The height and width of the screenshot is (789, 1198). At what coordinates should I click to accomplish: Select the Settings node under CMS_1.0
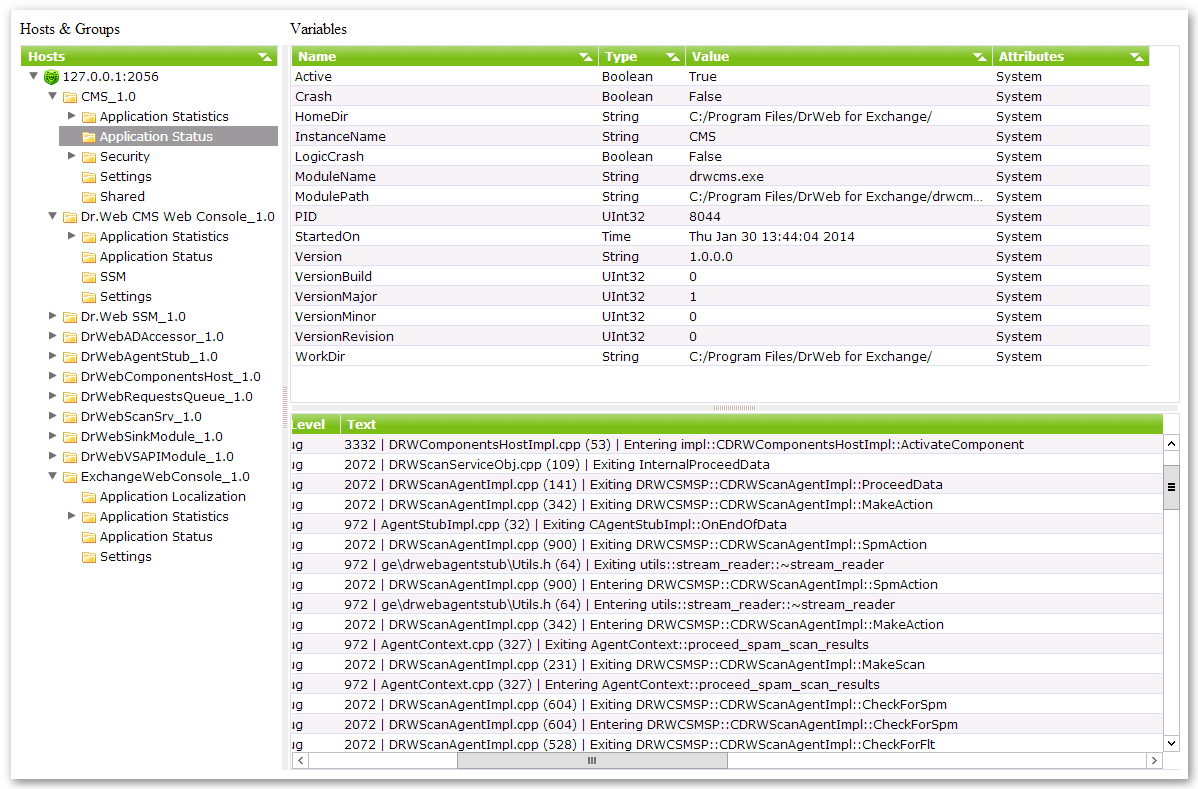coord(124,176)
